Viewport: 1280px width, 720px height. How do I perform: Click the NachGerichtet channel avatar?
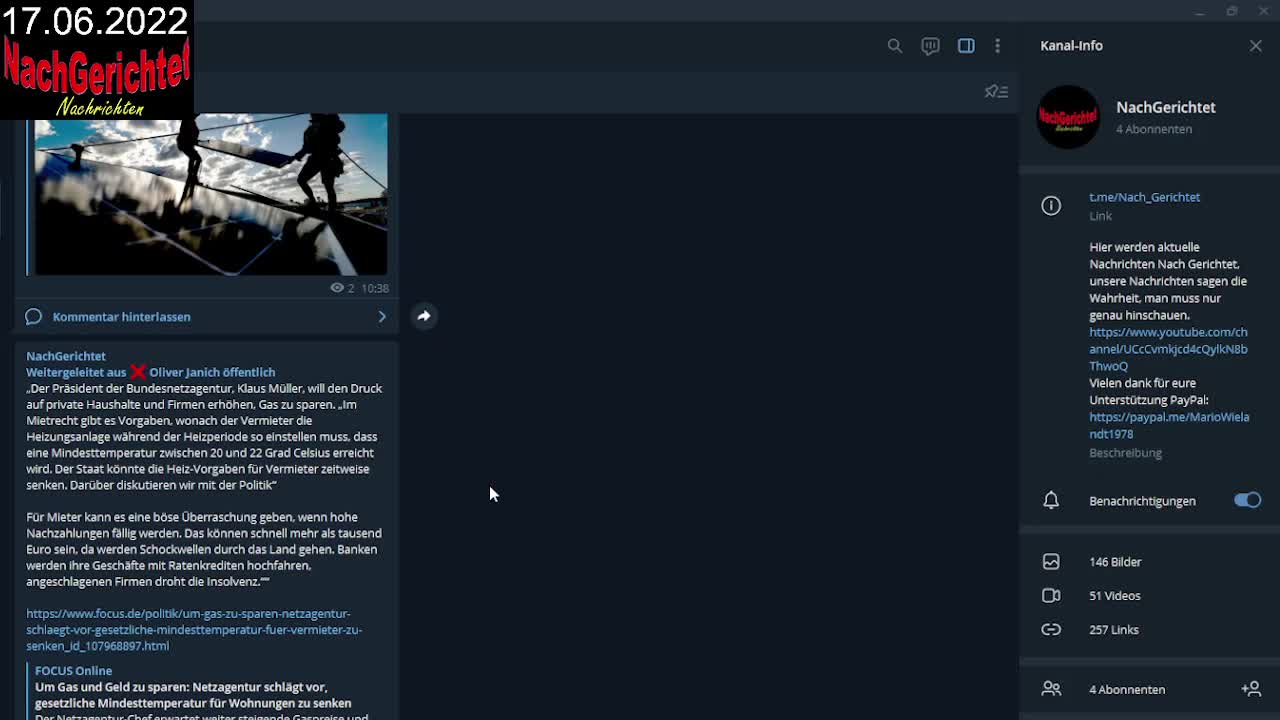(1068, 117)
